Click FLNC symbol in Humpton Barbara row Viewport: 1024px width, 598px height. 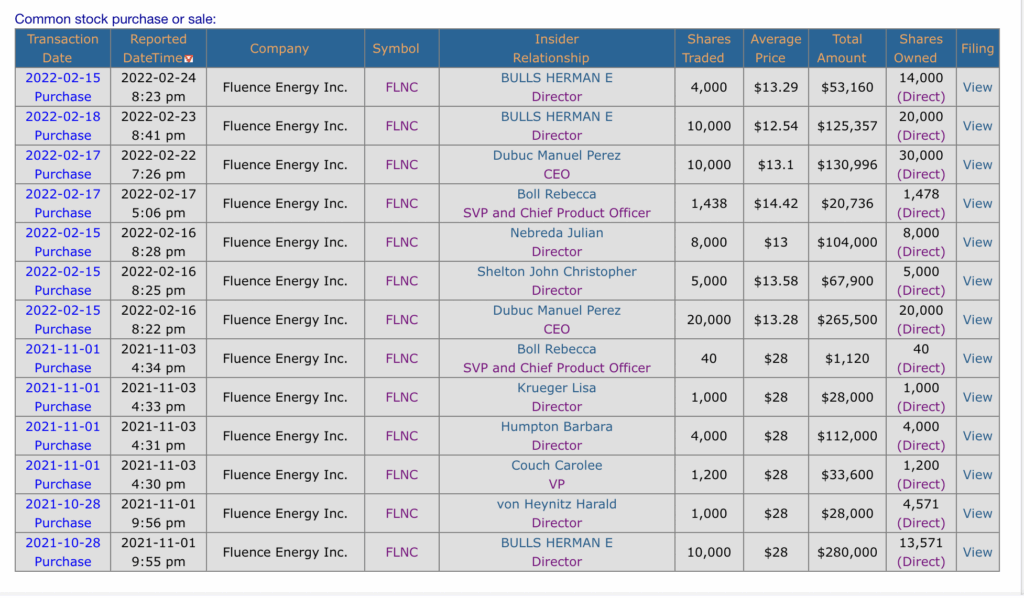402,436
